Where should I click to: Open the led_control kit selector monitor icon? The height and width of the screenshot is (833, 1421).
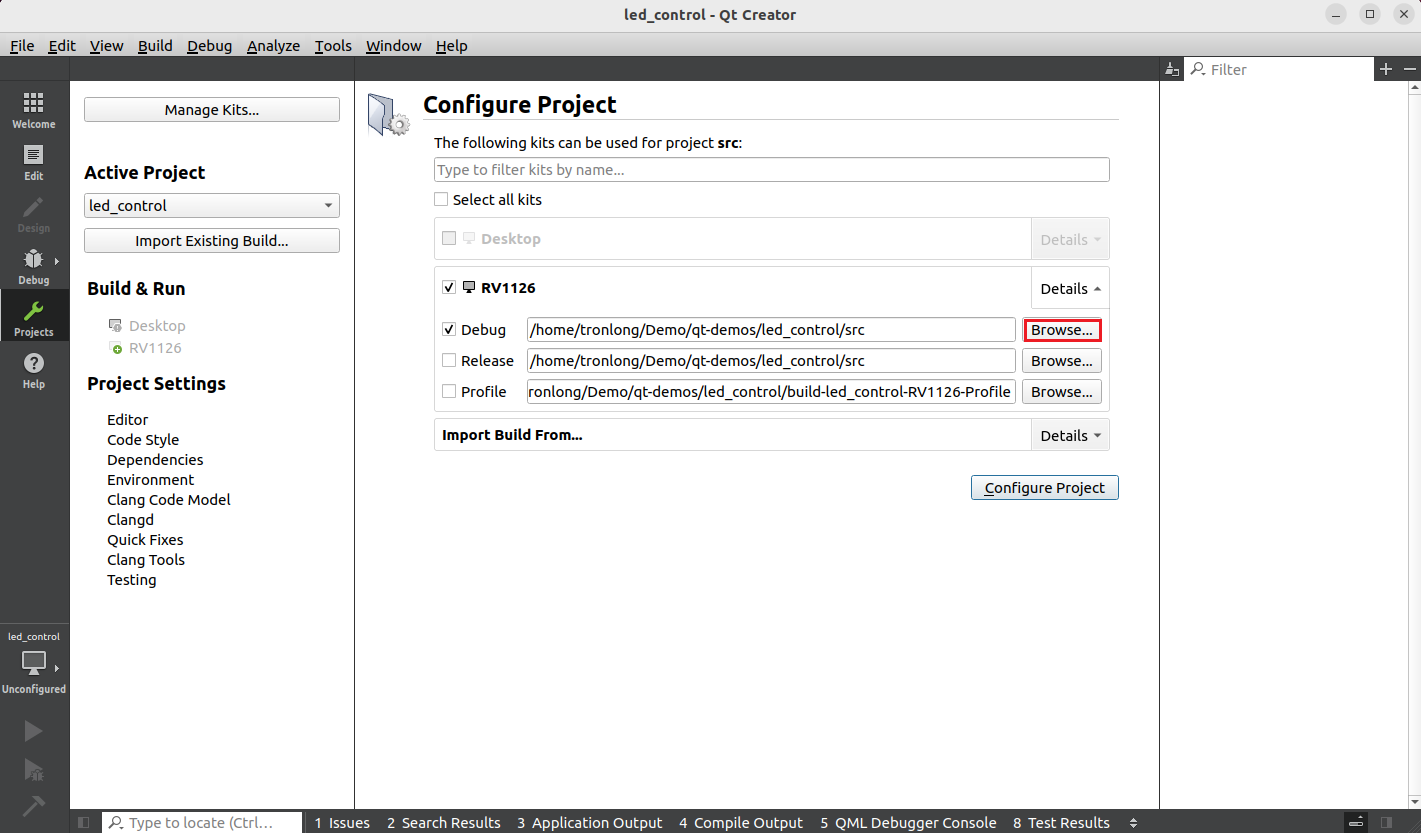pos(34,662)
